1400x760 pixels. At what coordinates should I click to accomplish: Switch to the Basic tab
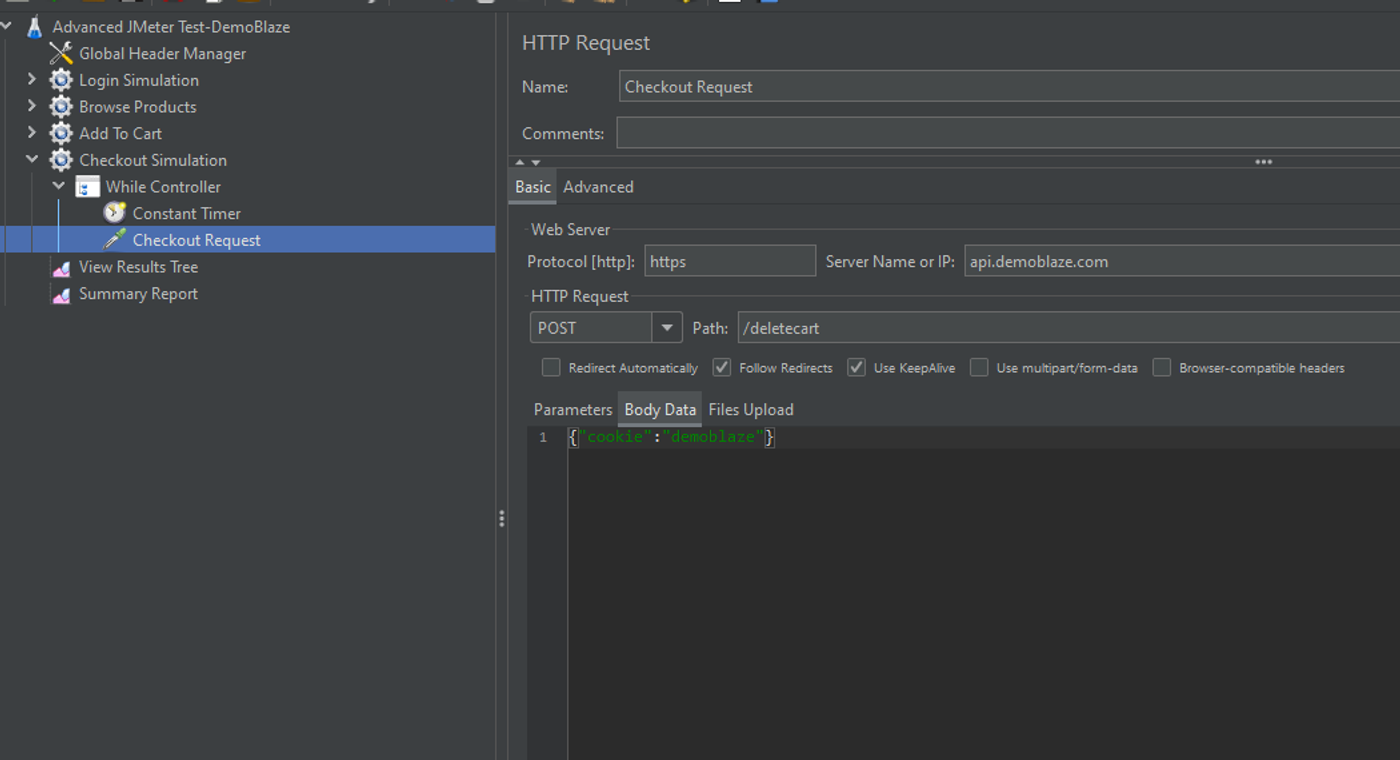tap(533, 187)
